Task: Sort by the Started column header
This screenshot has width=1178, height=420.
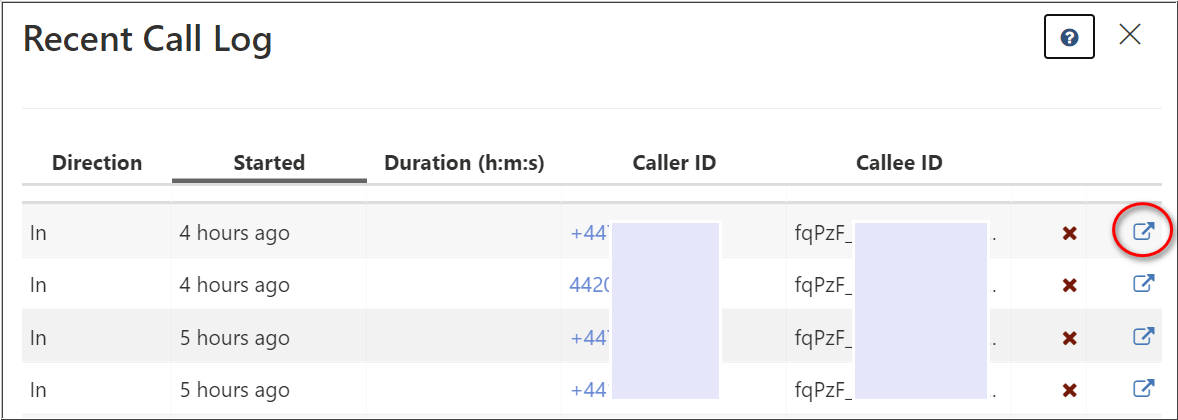Action: 269,162
